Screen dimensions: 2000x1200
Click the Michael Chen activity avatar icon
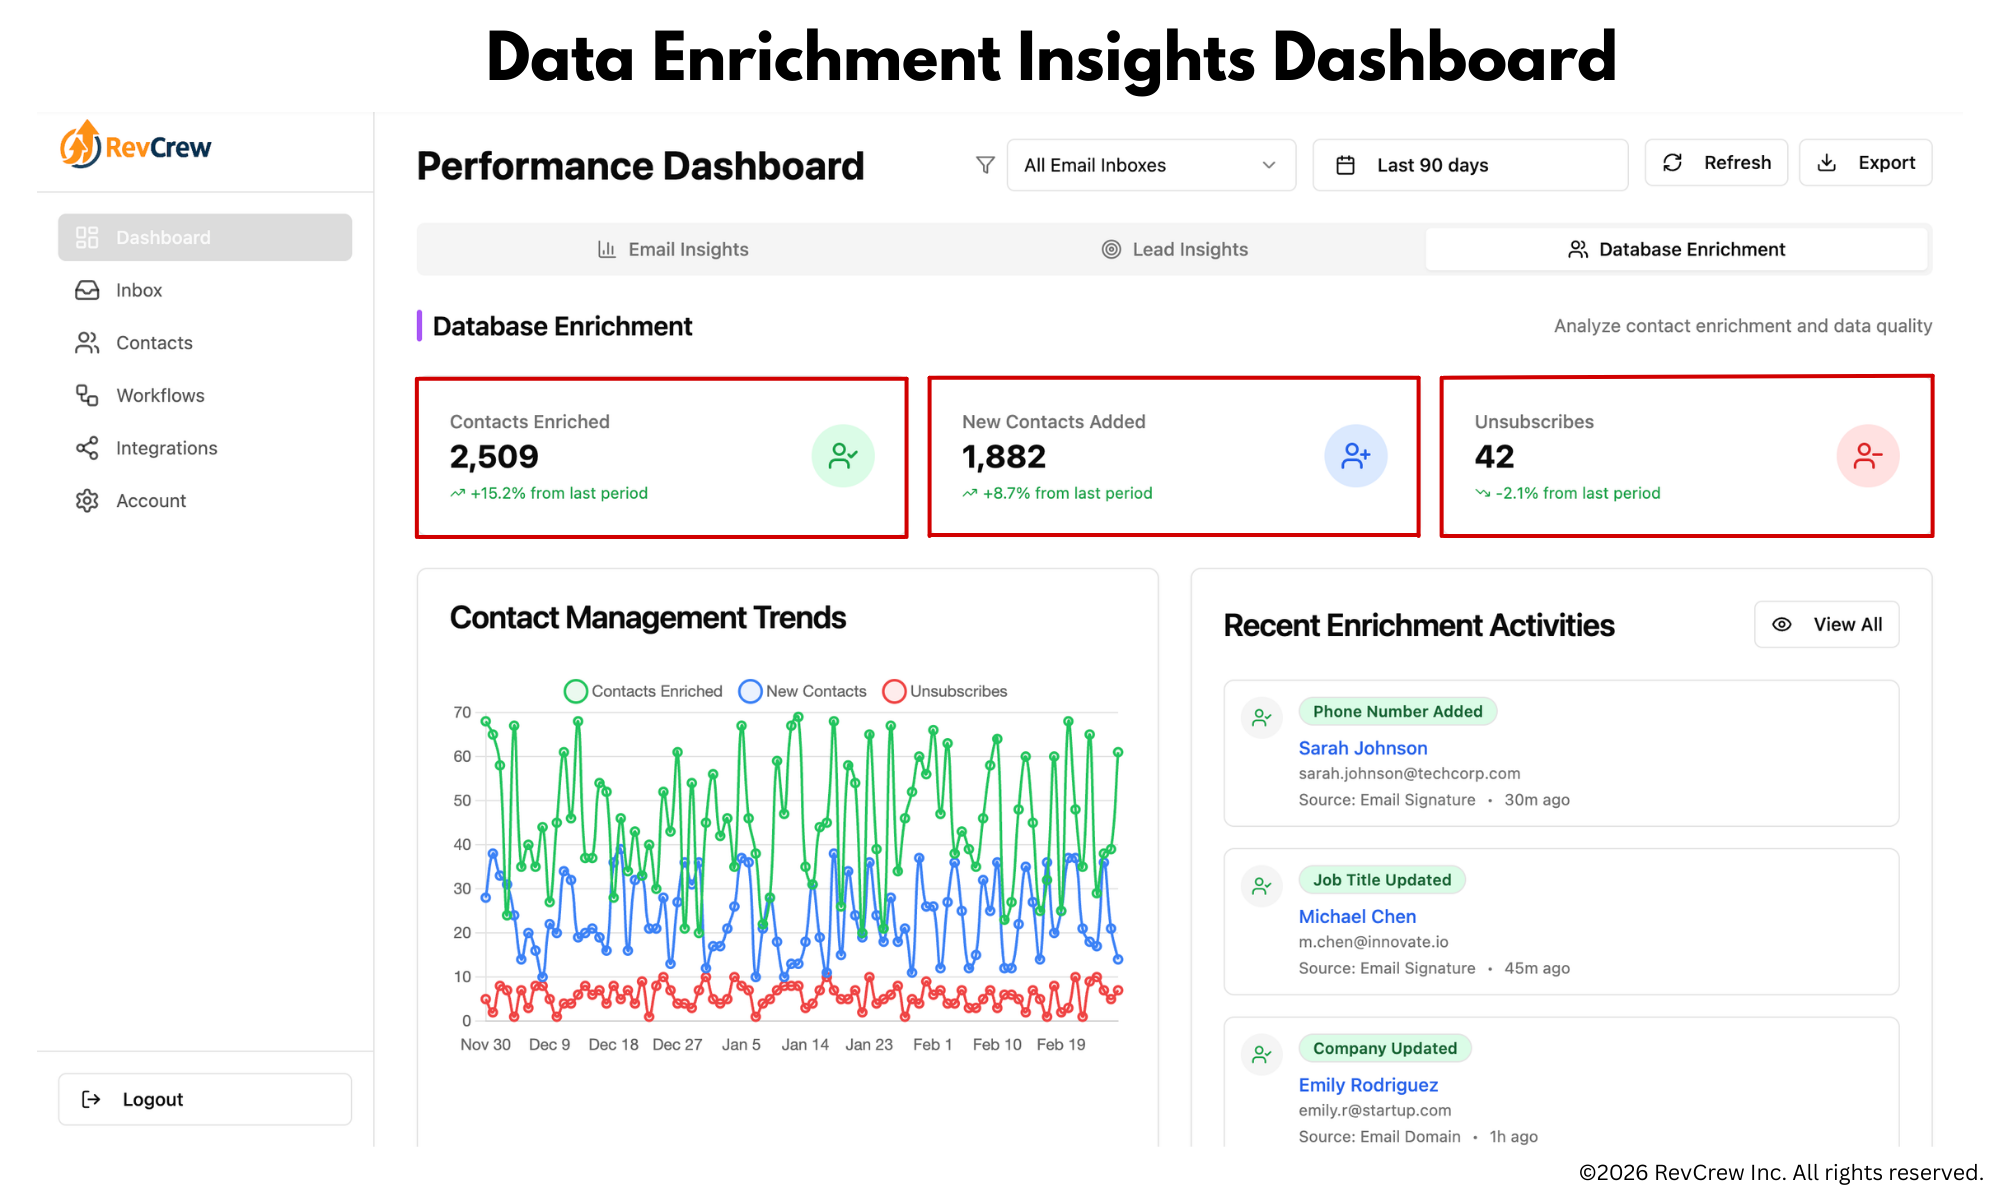(1262, 885)
